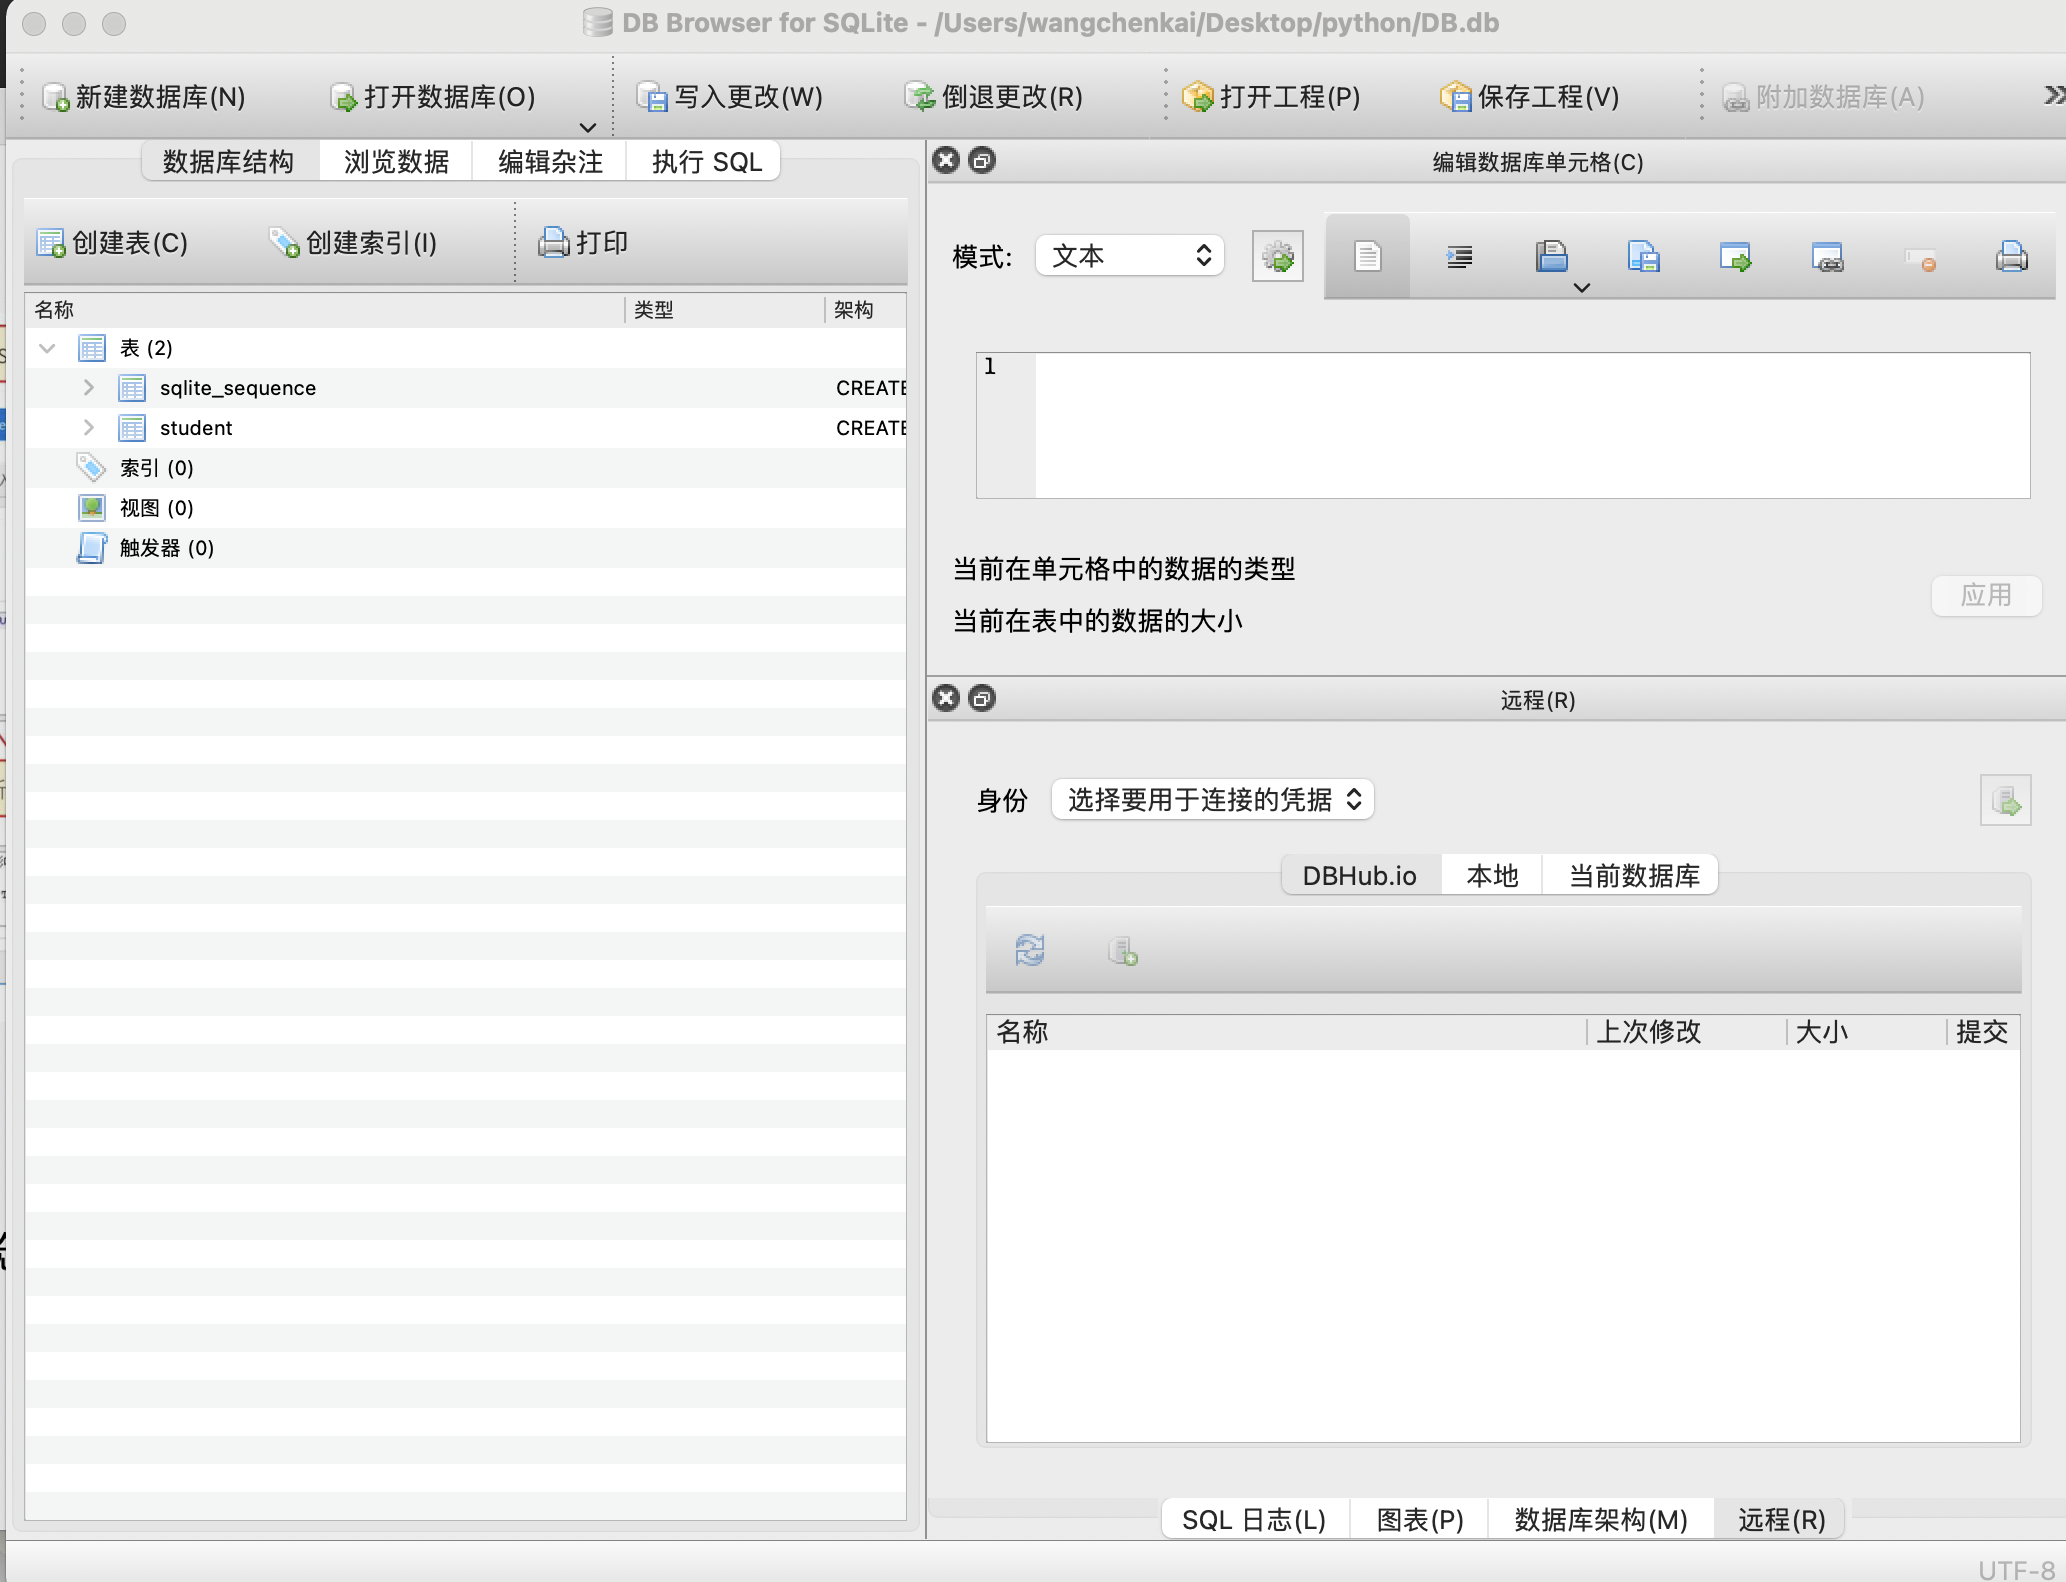The image size is (2066, 1582).
Task: Click the print icon in the cell editor
Action: (2011, 257)
